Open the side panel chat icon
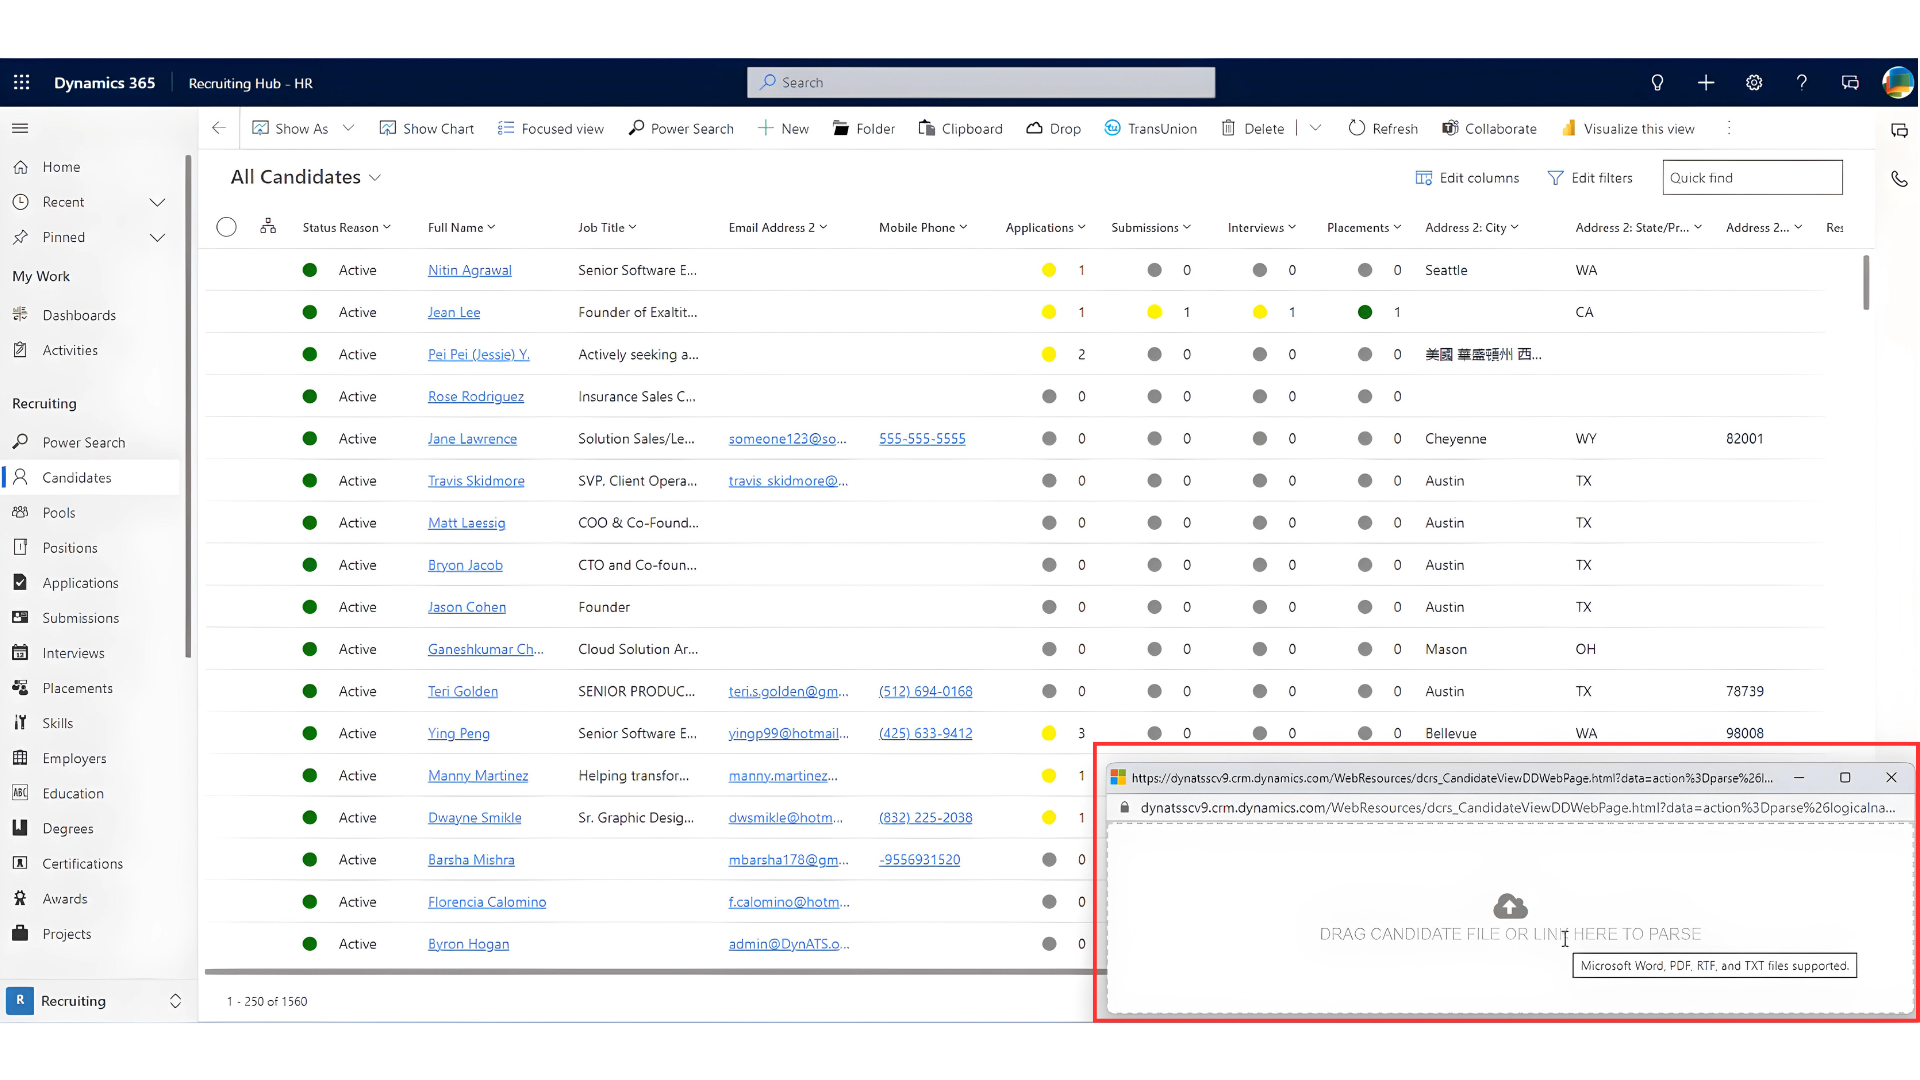The height and width of the screenshot is (1080, 1920). click(x=1899, y=130)
